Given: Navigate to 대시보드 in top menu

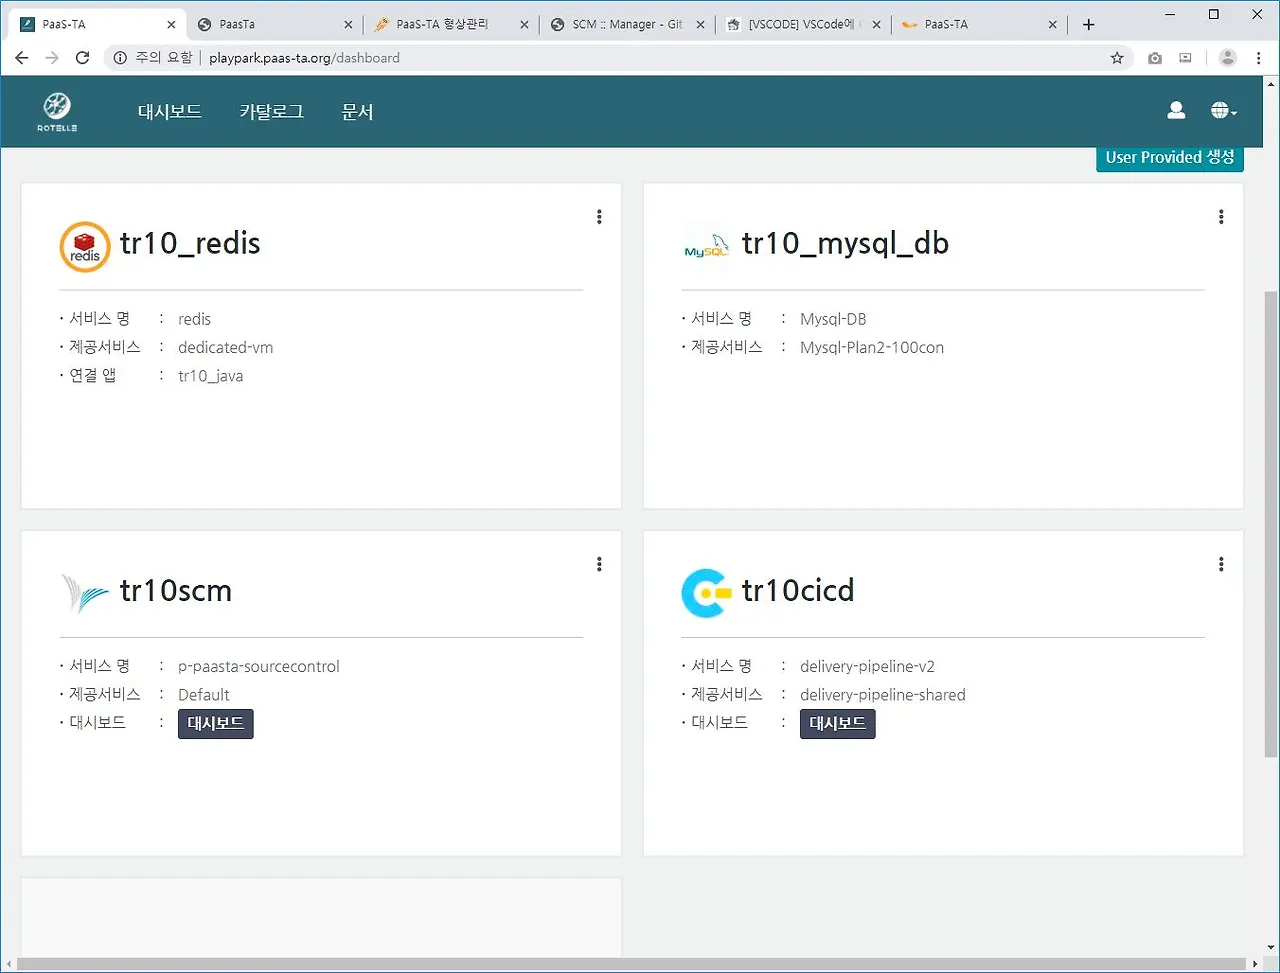Looking at the screenshot, I should 170,112.
